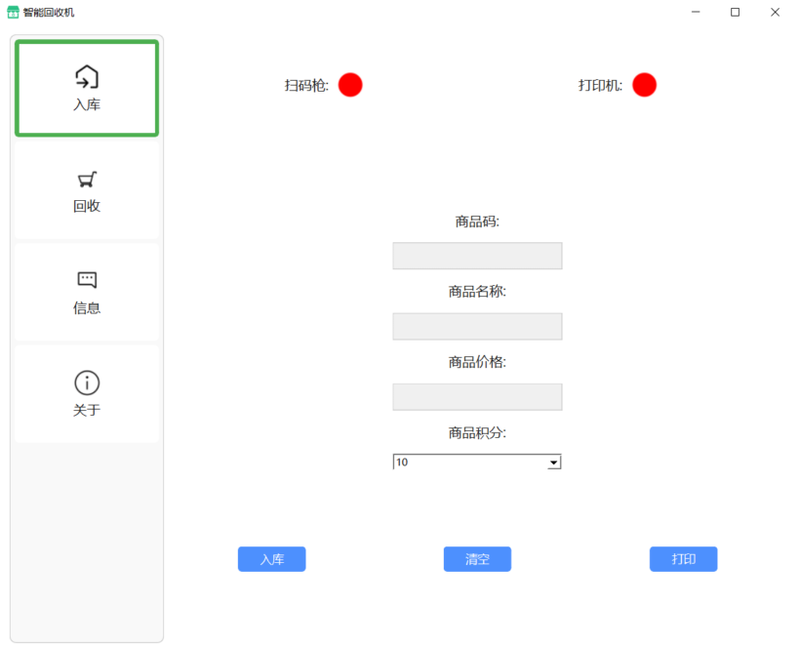This screenshot has height=645, width=800.
Task: Click the red 打印机 status indicator
Action: click(x=644, y=85)
